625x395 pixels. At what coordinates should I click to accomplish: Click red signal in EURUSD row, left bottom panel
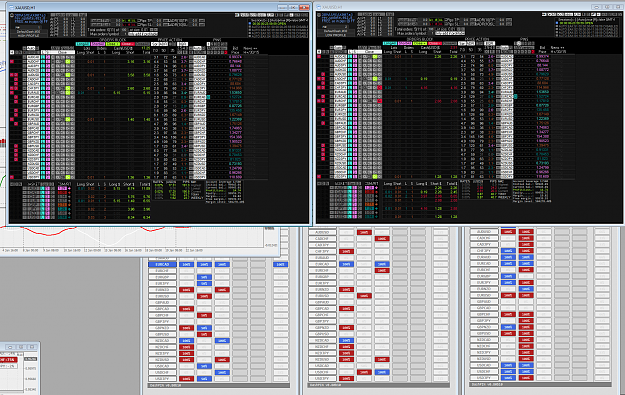pyautogui.click(x=204, y=296)
